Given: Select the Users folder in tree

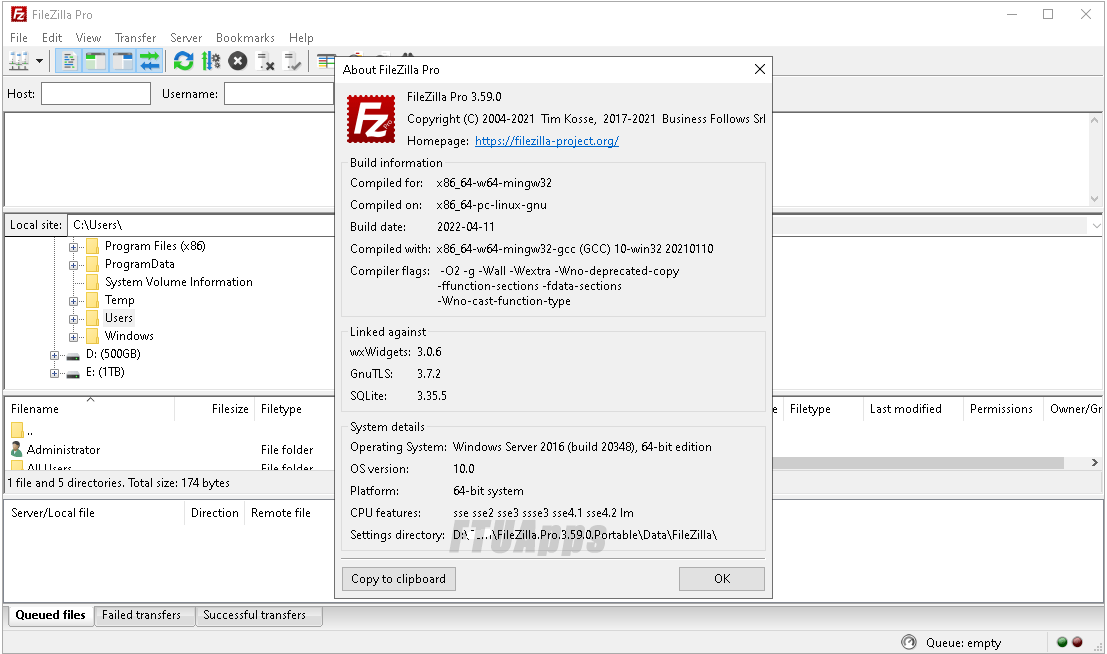Looking at the screenshot, I should click(x=119, y=318).
